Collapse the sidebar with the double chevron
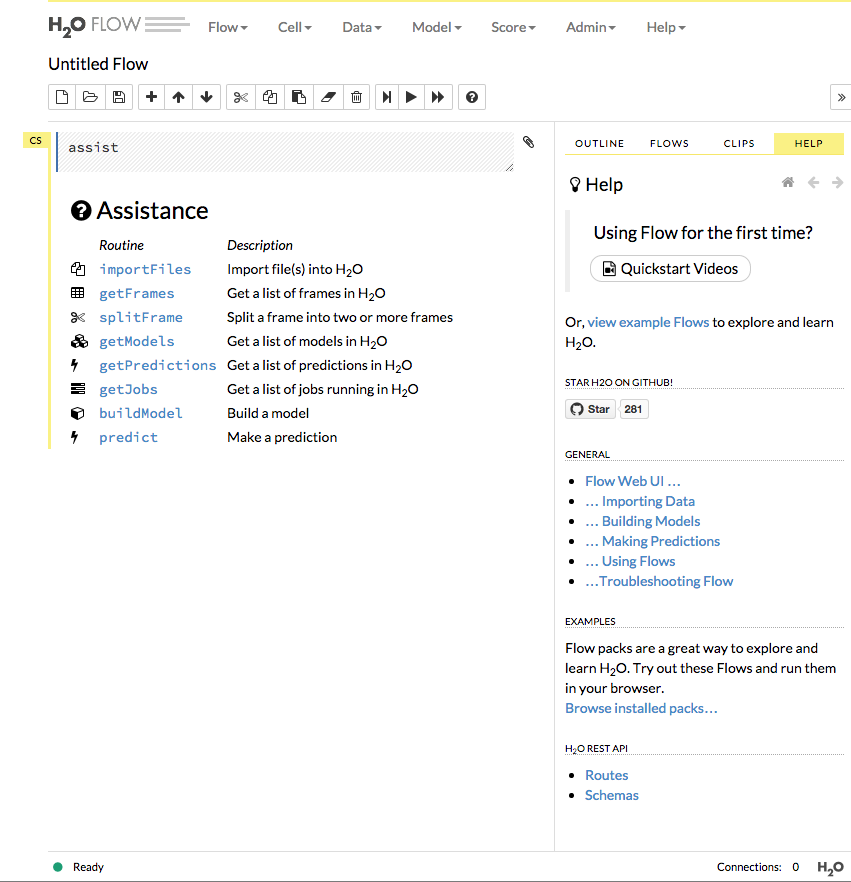Viewport: 851px width, 882px height. click(x=841, y=97)
